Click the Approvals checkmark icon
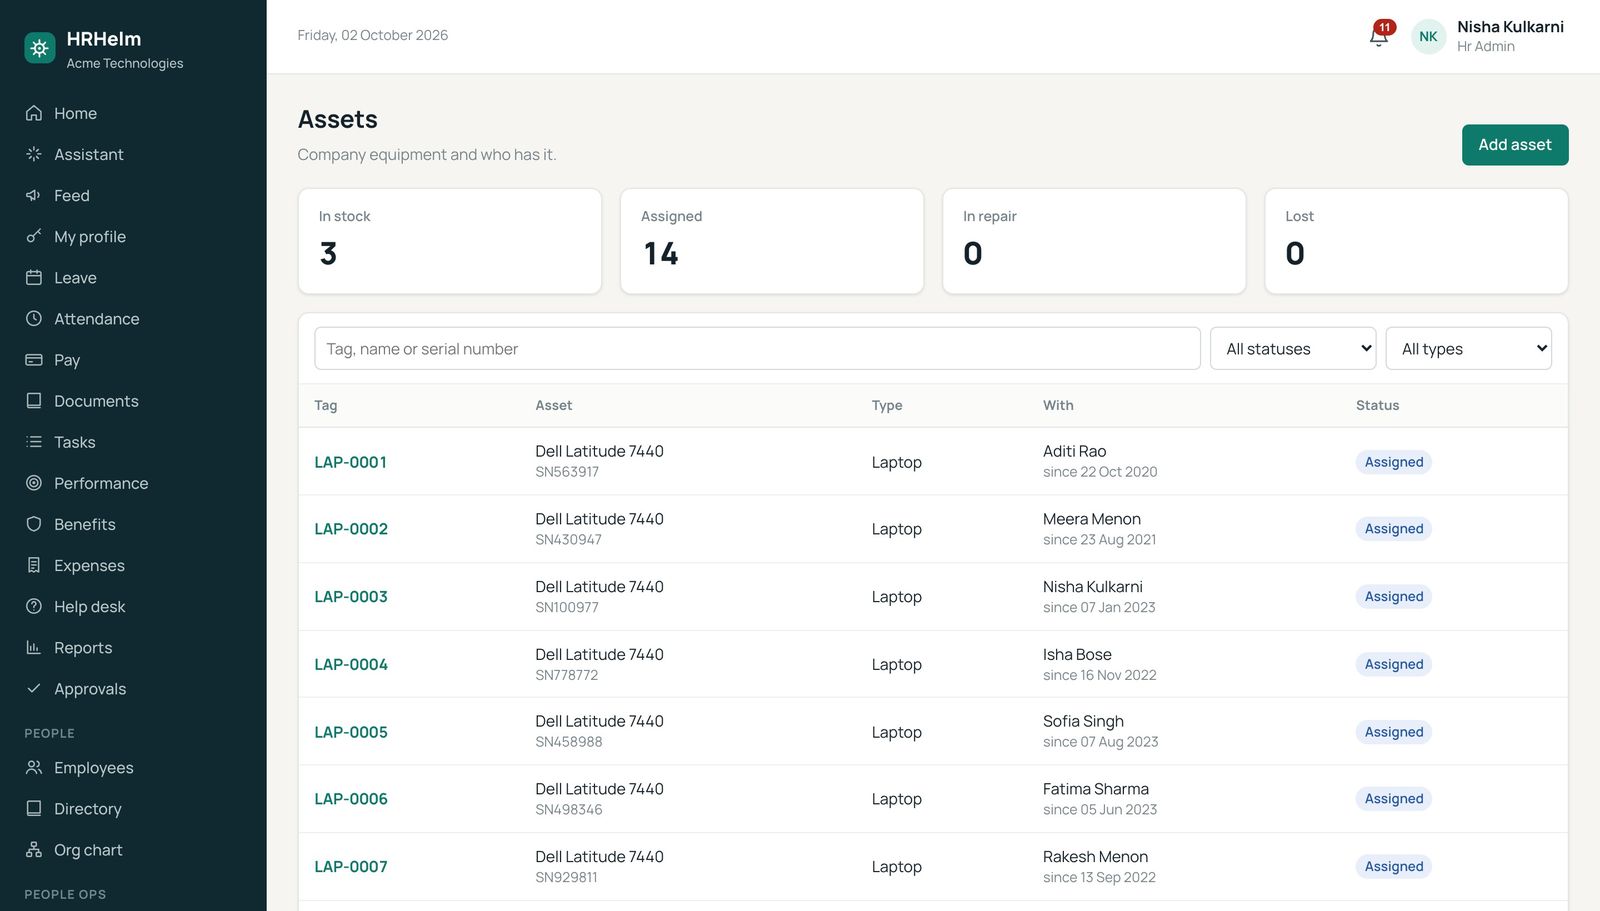The height and width of the screenshot is (911, 1600). (x=34, y=688)
